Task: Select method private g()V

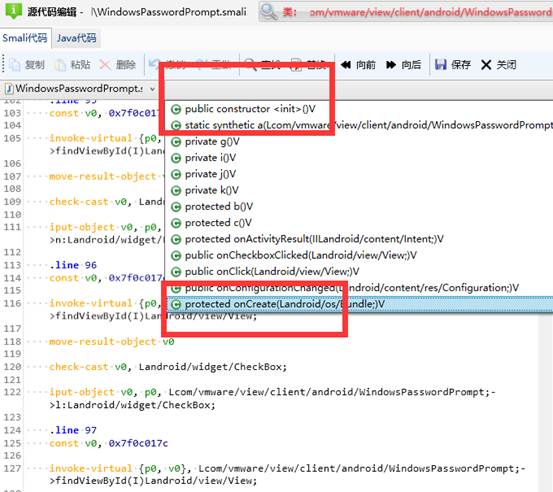Action: point(212,141)
